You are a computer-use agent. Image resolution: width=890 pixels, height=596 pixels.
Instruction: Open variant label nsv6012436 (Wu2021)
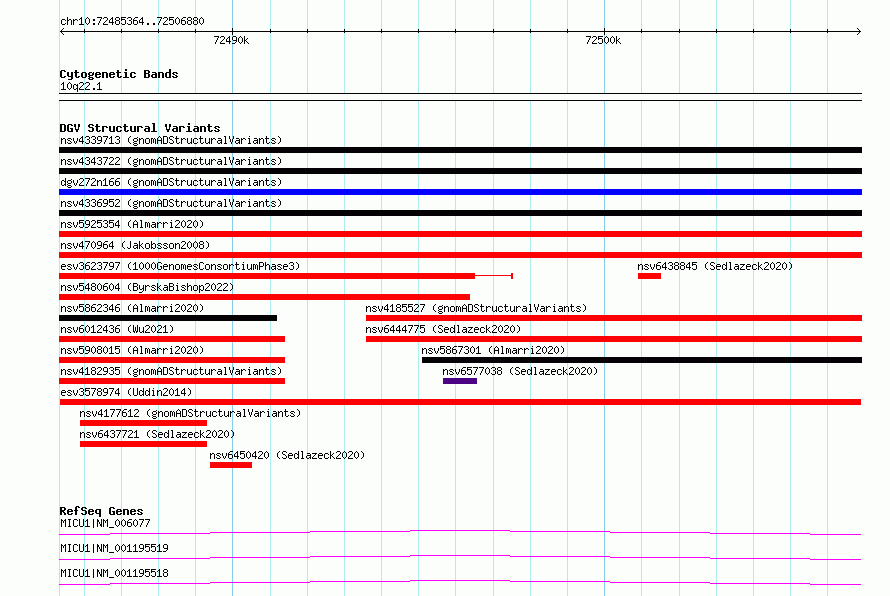[x=117, y=329]
